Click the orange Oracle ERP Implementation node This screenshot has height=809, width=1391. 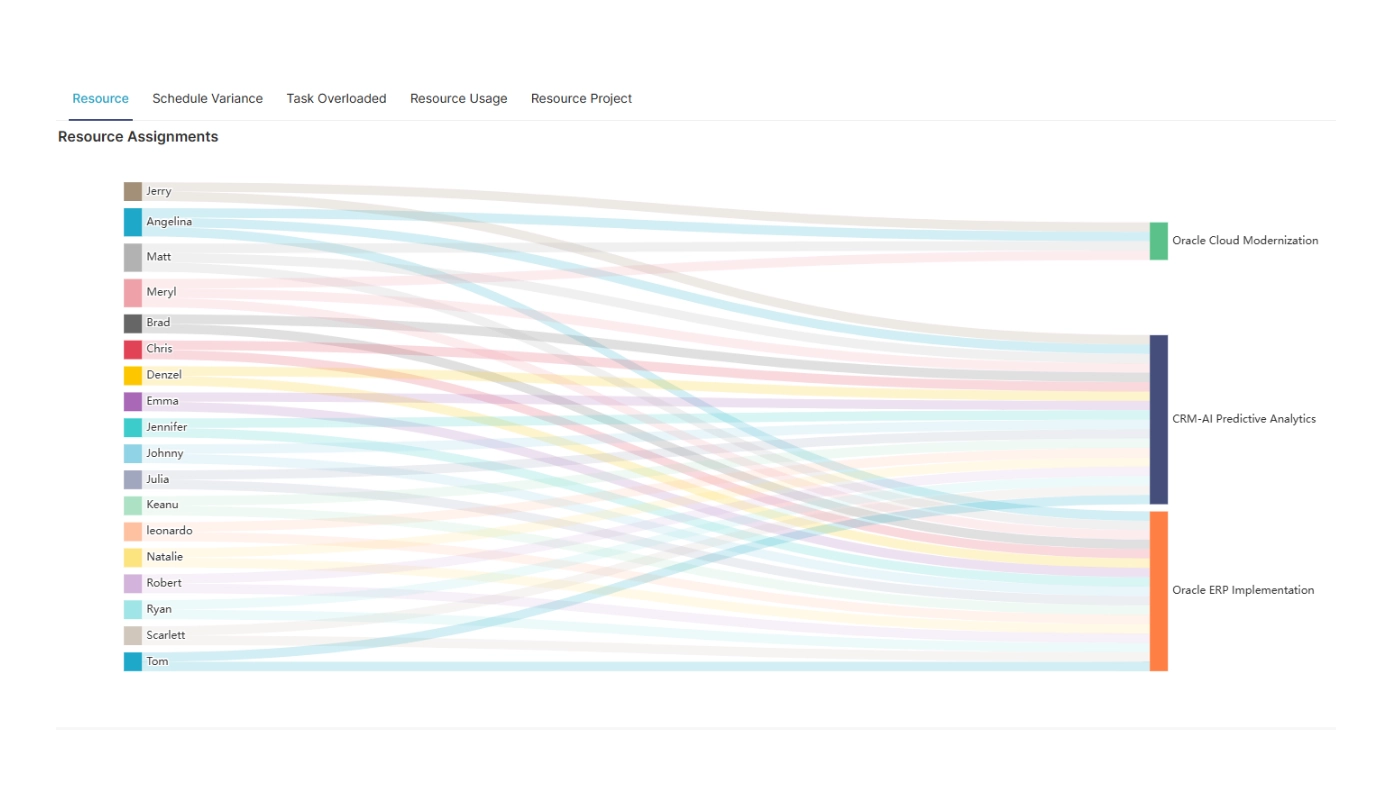point(1159,591)
